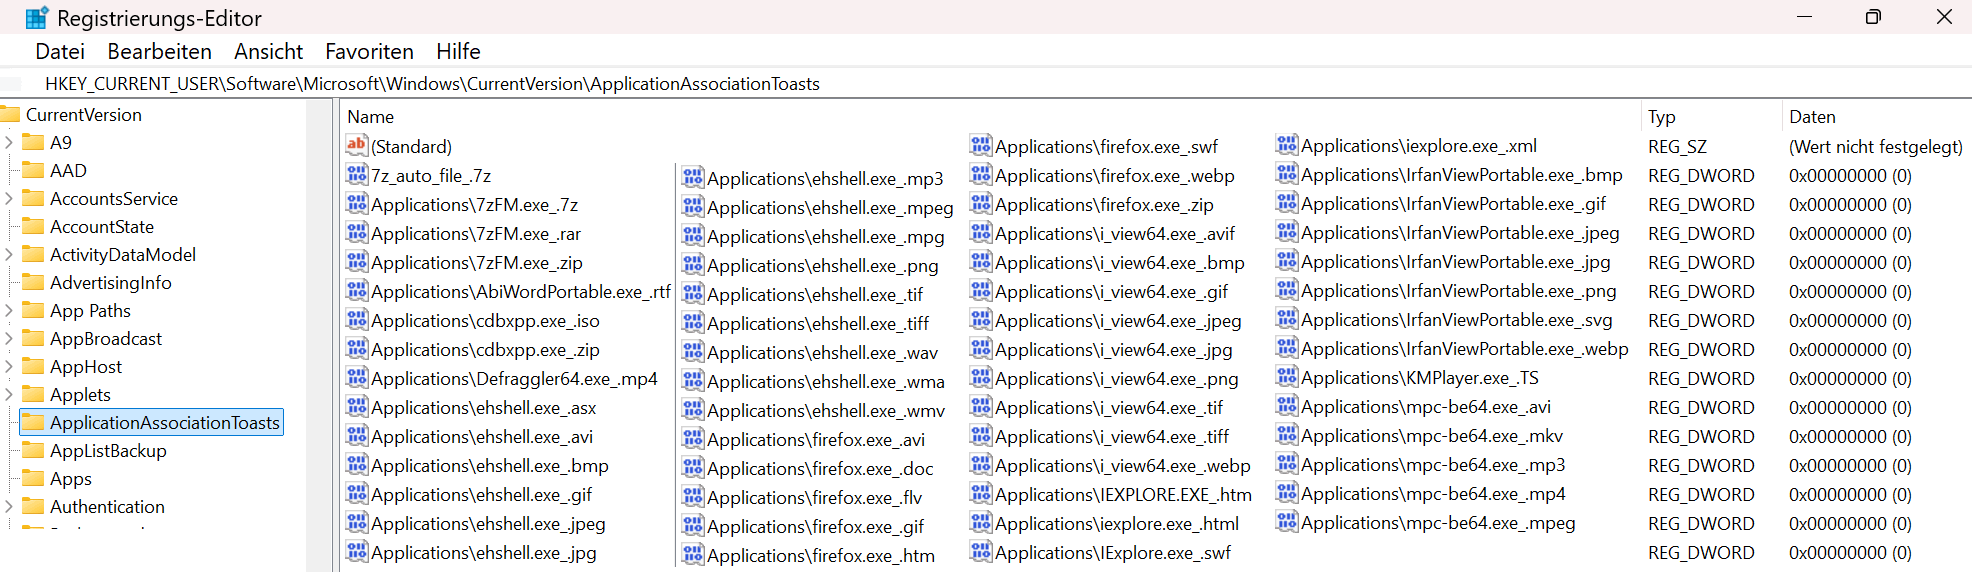Select value Applications\7zFM.exe_.zip
Image resolution: width=1972 pixels, height=572 pixels.
click(477, 262)
